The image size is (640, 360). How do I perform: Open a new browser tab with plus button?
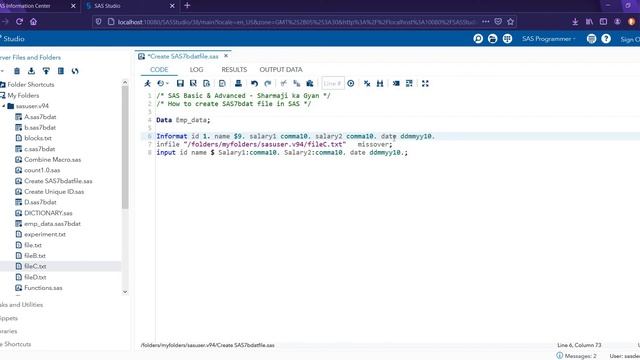[187, 6]
